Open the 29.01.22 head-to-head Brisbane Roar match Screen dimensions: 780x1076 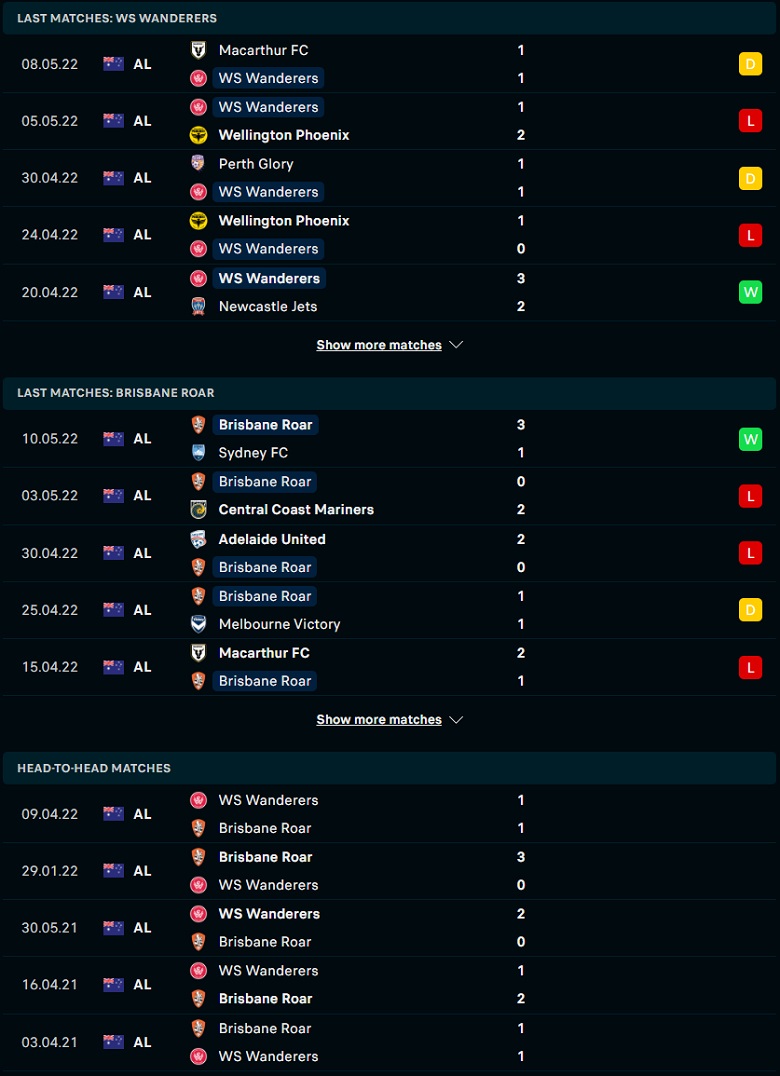(x=390, y=871)
